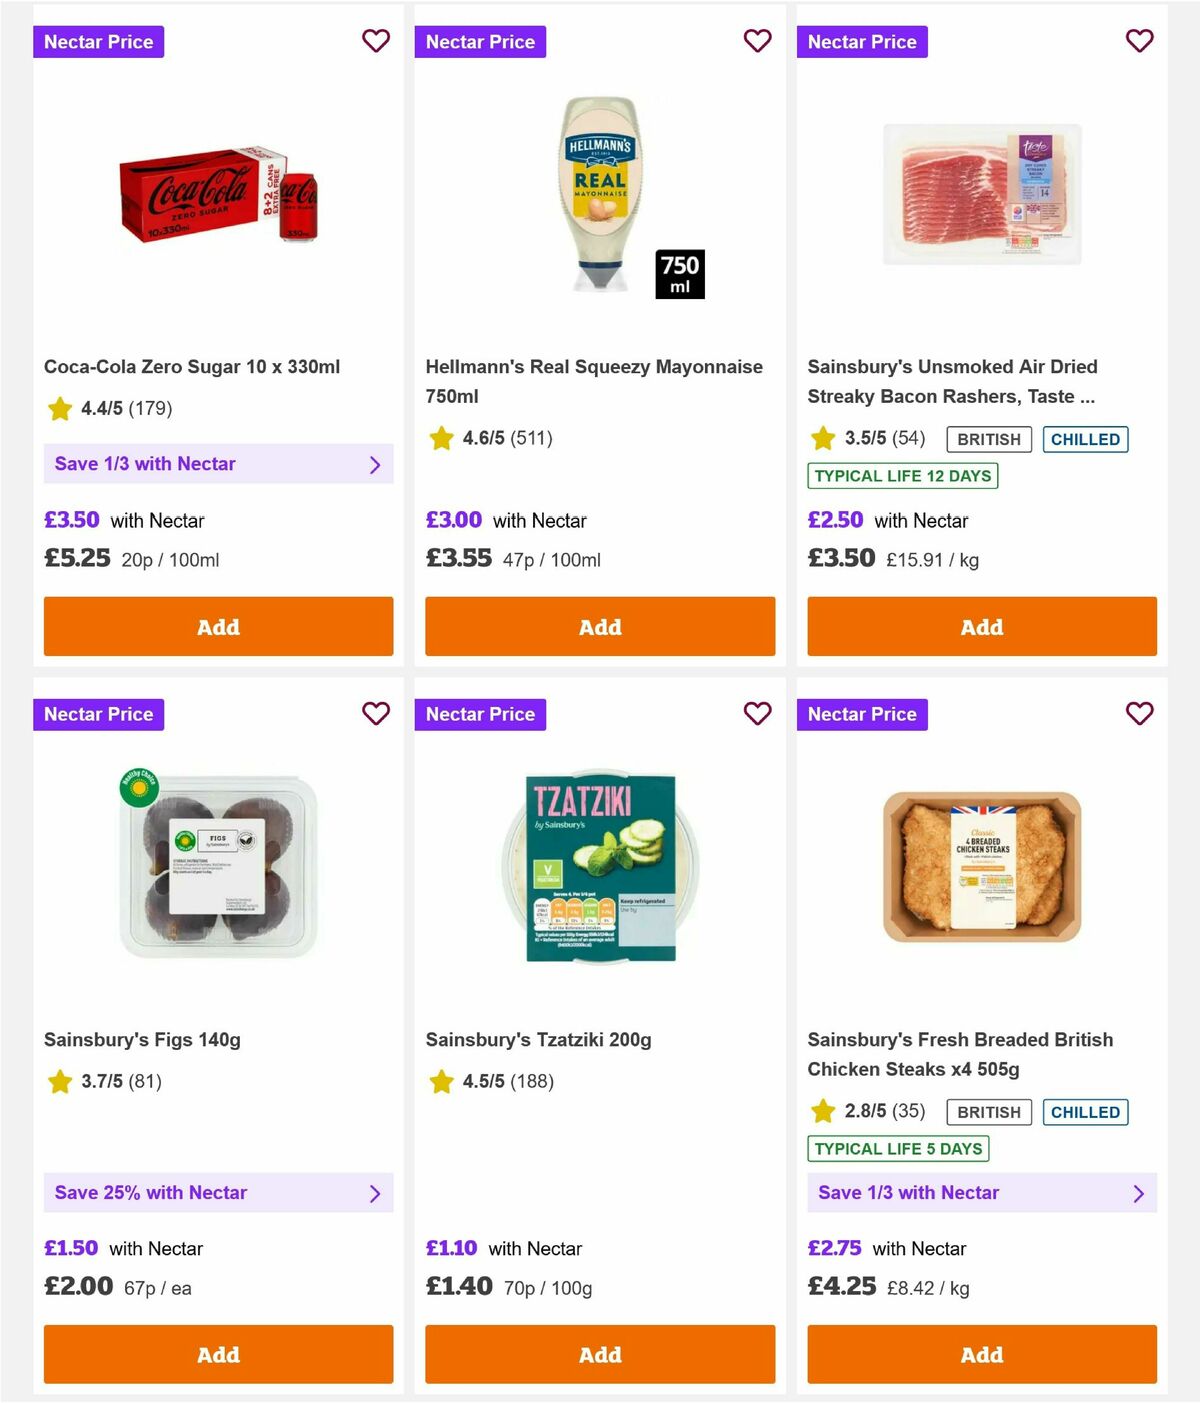Expand Save 1/3 with Nectar on Chicken Steaks

pyautogui.click(x=981, y=1192)
